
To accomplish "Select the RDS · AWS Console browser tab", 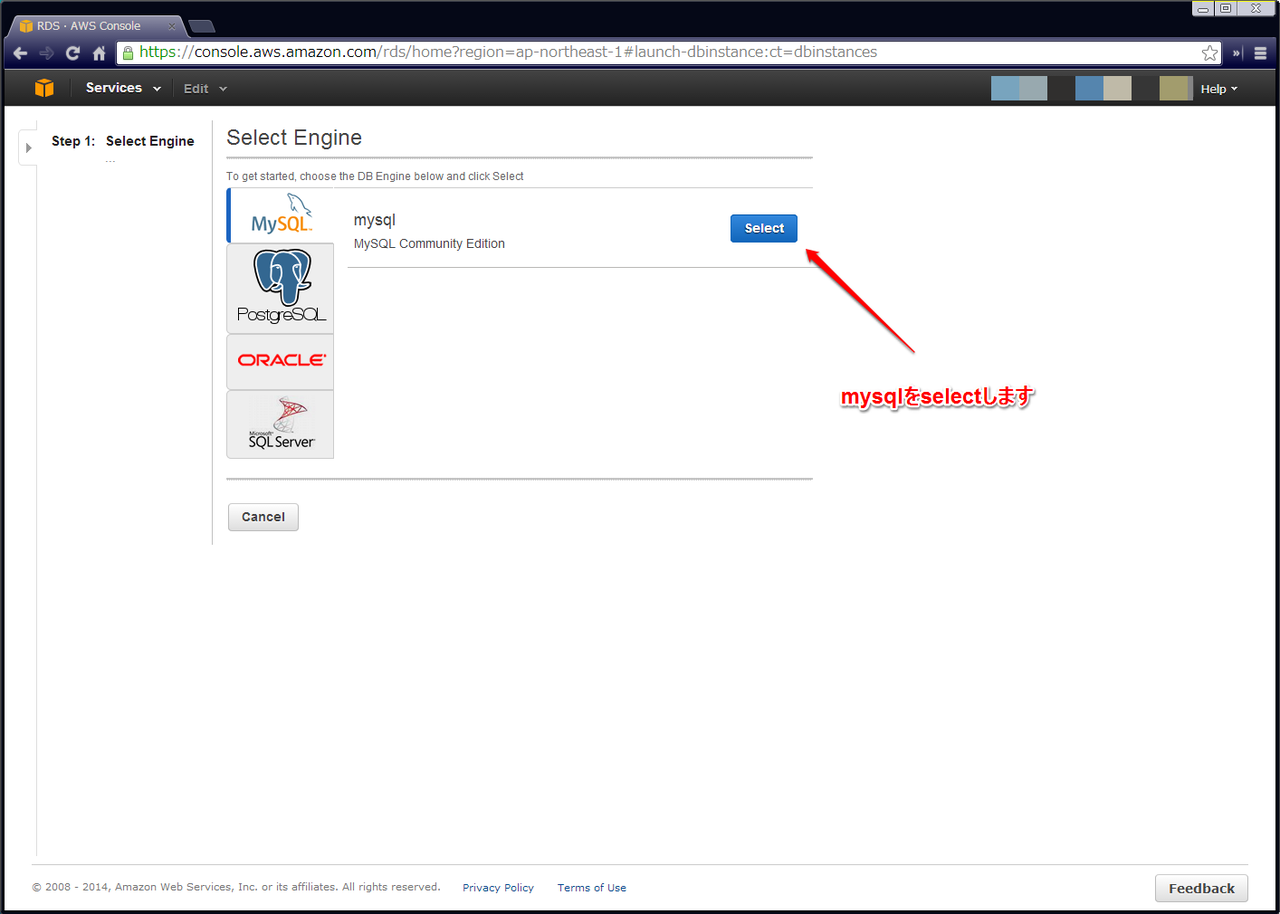I will pos(95,26).
